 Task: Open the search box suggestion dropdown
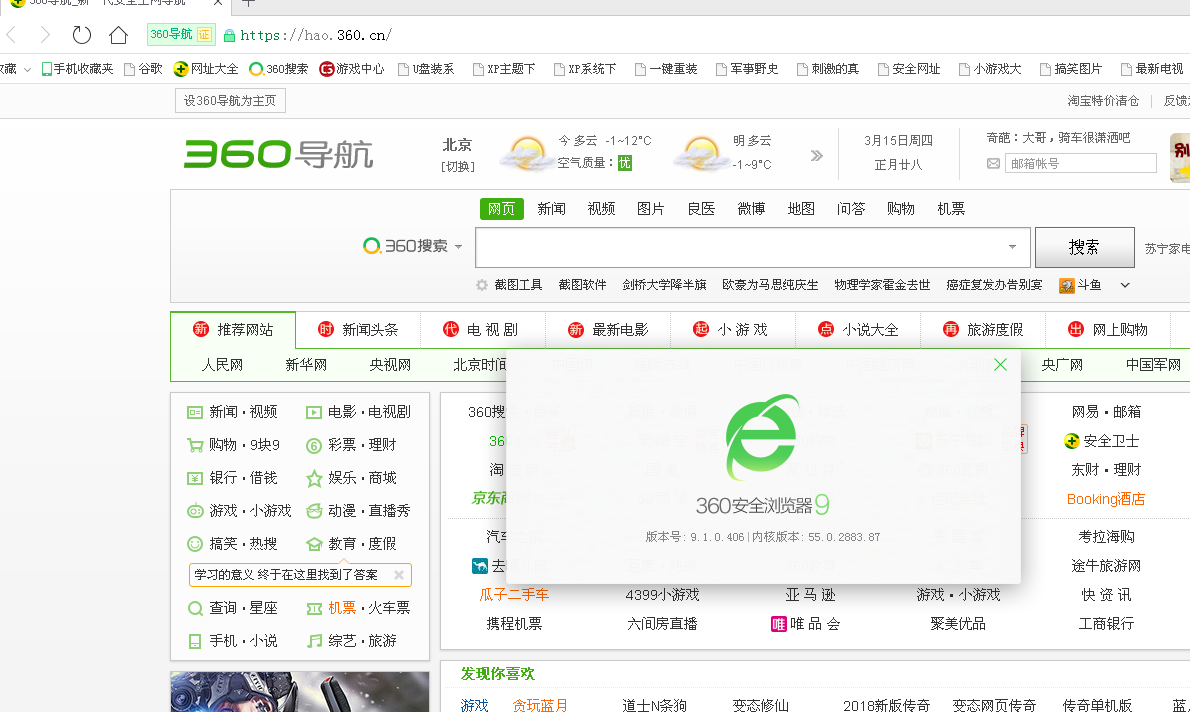tap(1012, 247)
